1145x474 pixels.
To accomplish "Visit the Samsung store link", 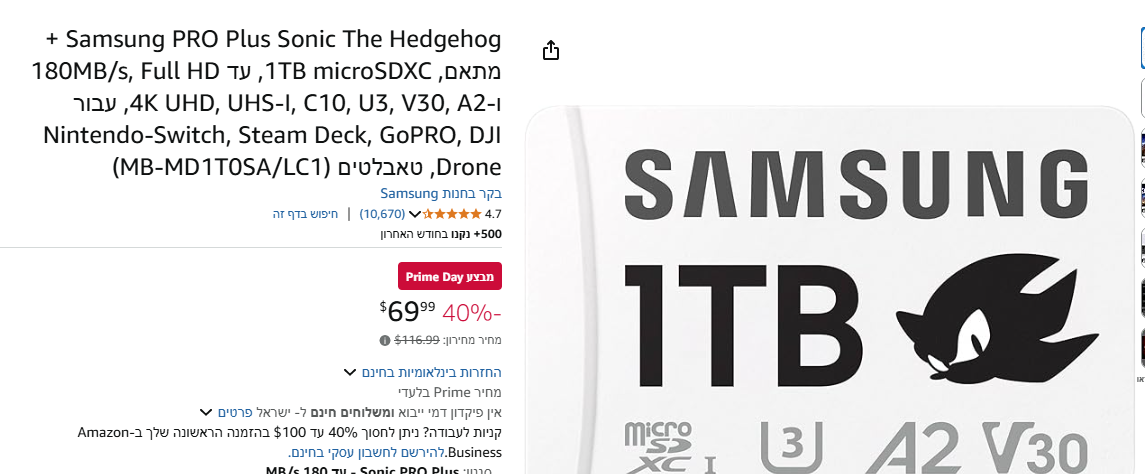I will coord(441,193).
